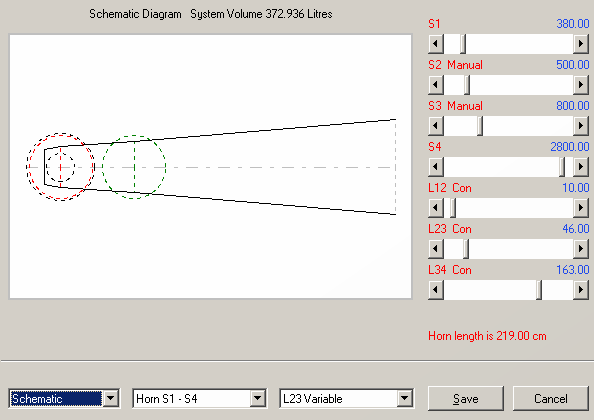Click the Save button
Image resolution: width=594 pixels, height=420 pixels.
466,398
